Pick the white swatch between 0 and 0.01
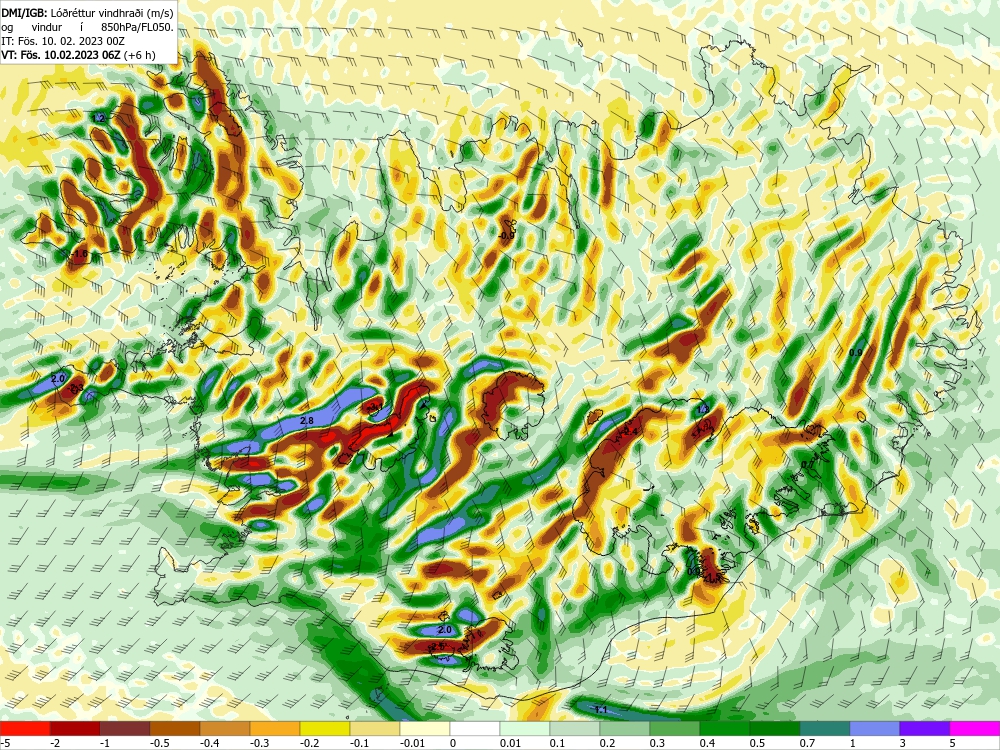The height and width of the screenshot is (750, 1000). (x=475, y=728)
